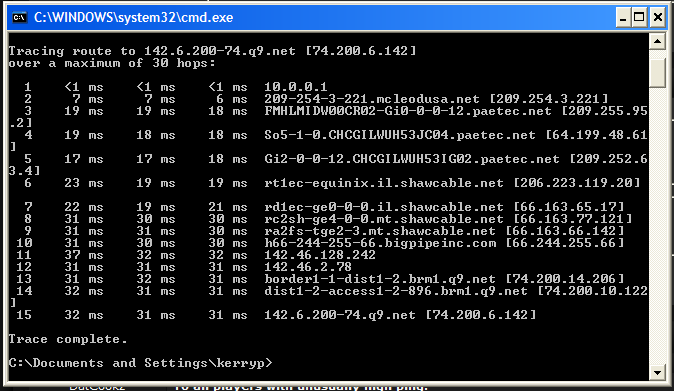Click the IP [66.163.65.17] on hop 7
The height and width of the screenshot is (391, 674).
pyautogui.click(x=569, y=208)
